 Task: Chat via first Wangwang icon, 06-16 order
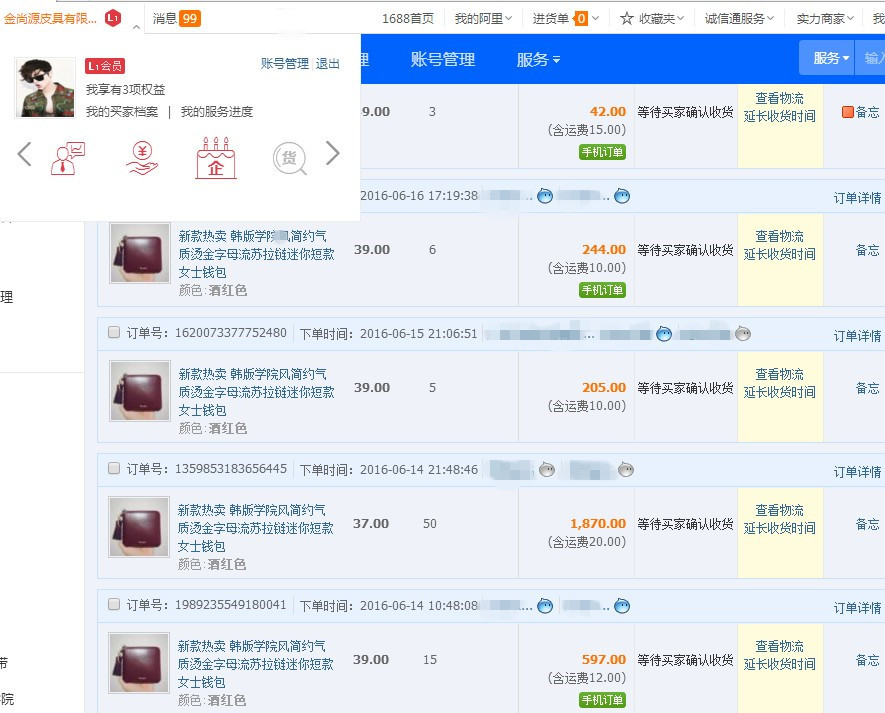pos(545,196)
